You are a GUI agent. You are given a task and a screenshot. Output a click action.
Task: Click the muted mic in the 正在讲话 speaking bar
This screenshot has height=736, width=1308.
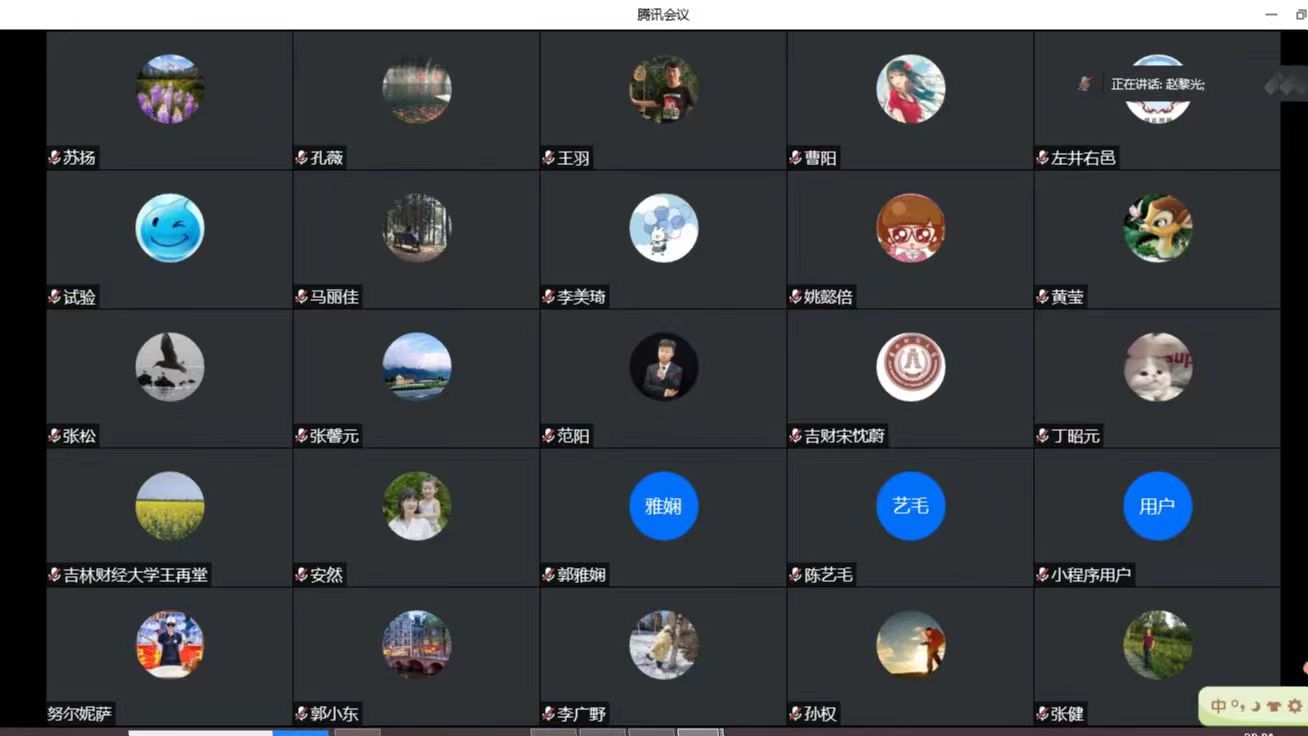[x=1085, y=84]
